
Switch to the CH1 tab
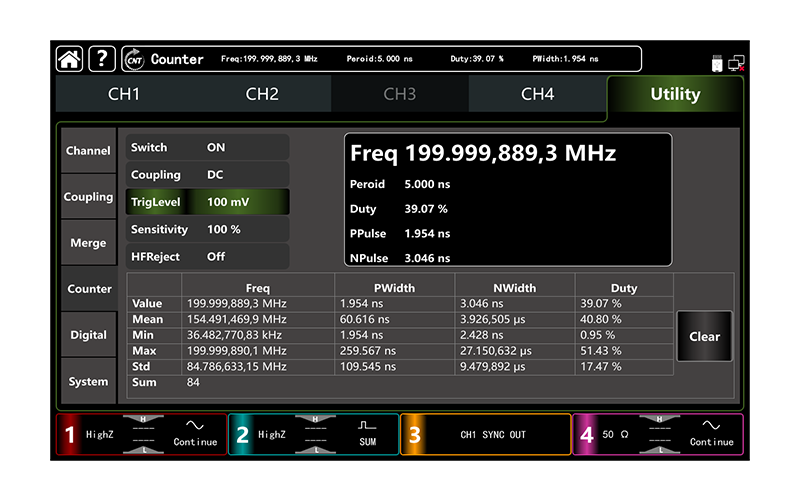tap(124, 95)
